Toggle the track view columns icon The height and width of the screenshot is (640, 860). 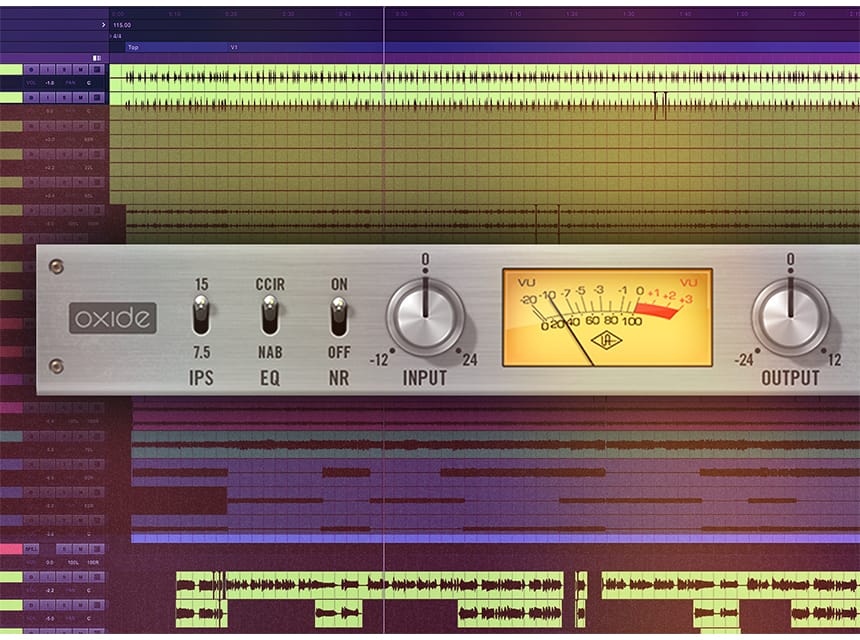97,58
